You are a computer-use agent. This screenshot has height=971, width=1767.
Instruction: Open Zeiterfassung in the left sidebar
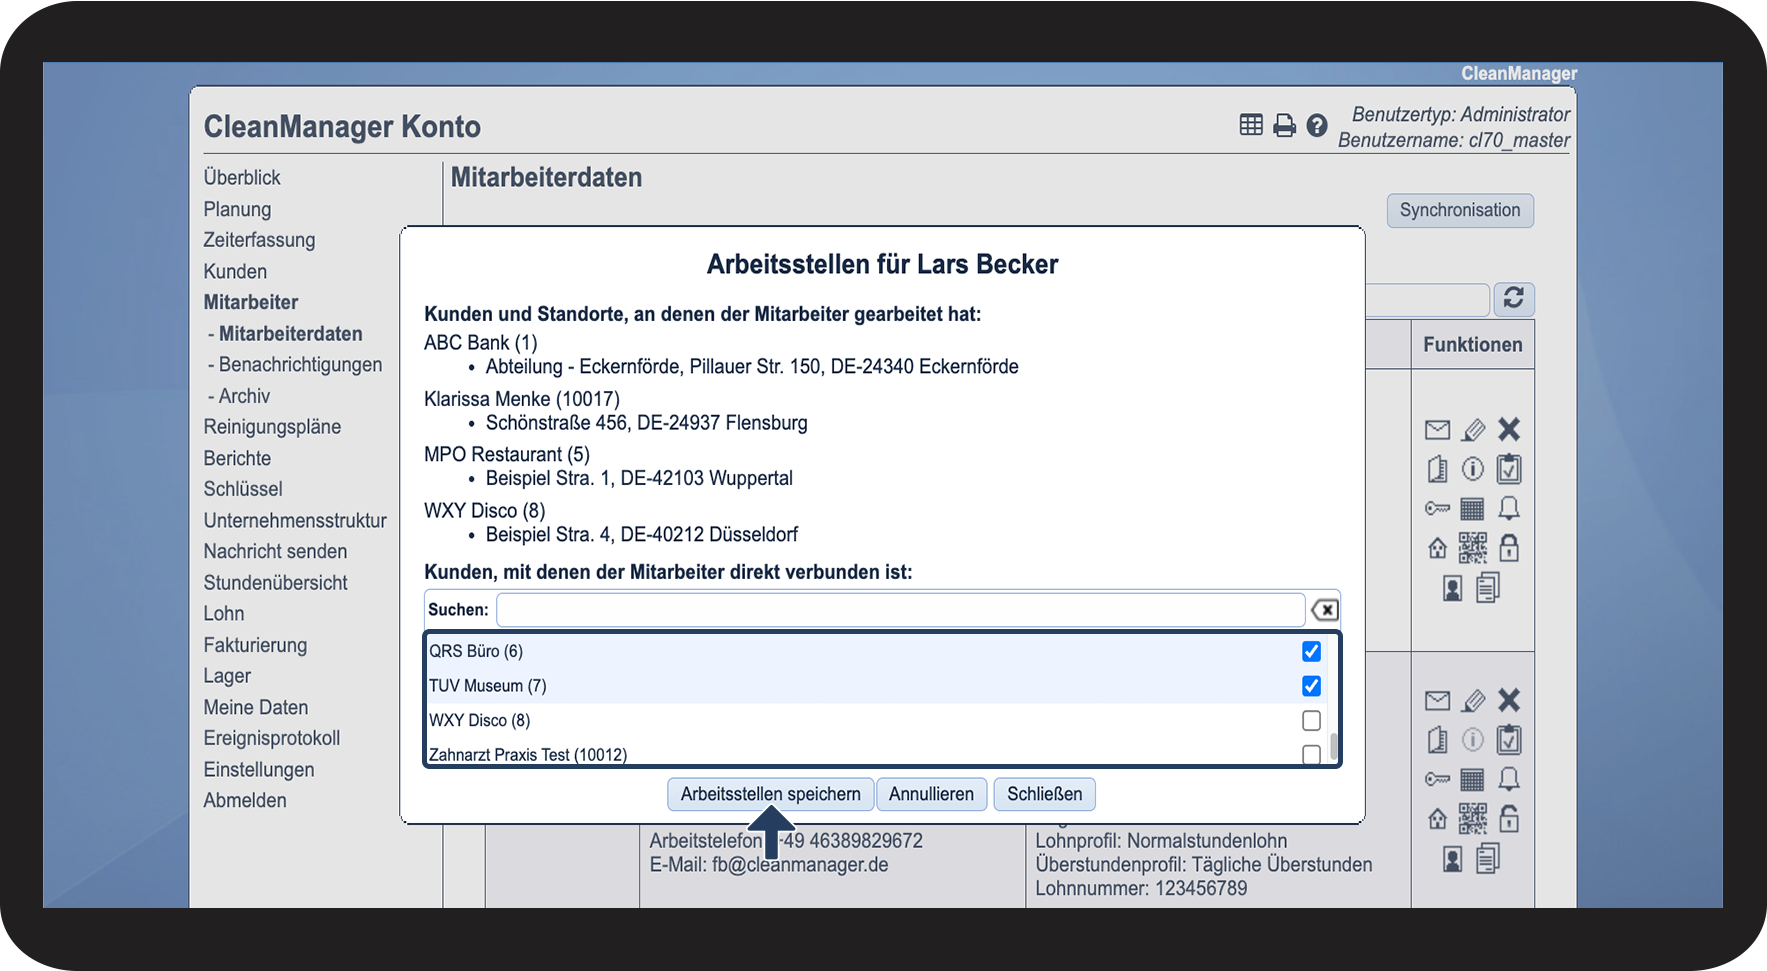(259, 240)
